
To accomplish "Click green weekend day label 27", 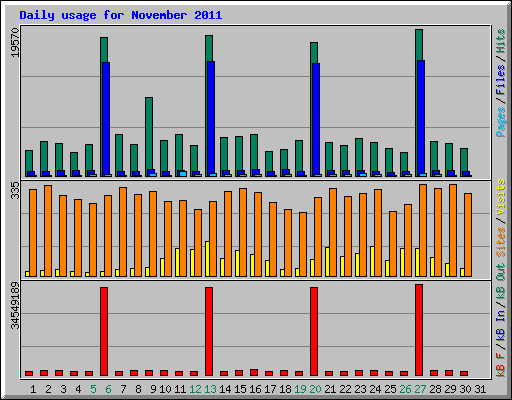I will coord(420,389).
